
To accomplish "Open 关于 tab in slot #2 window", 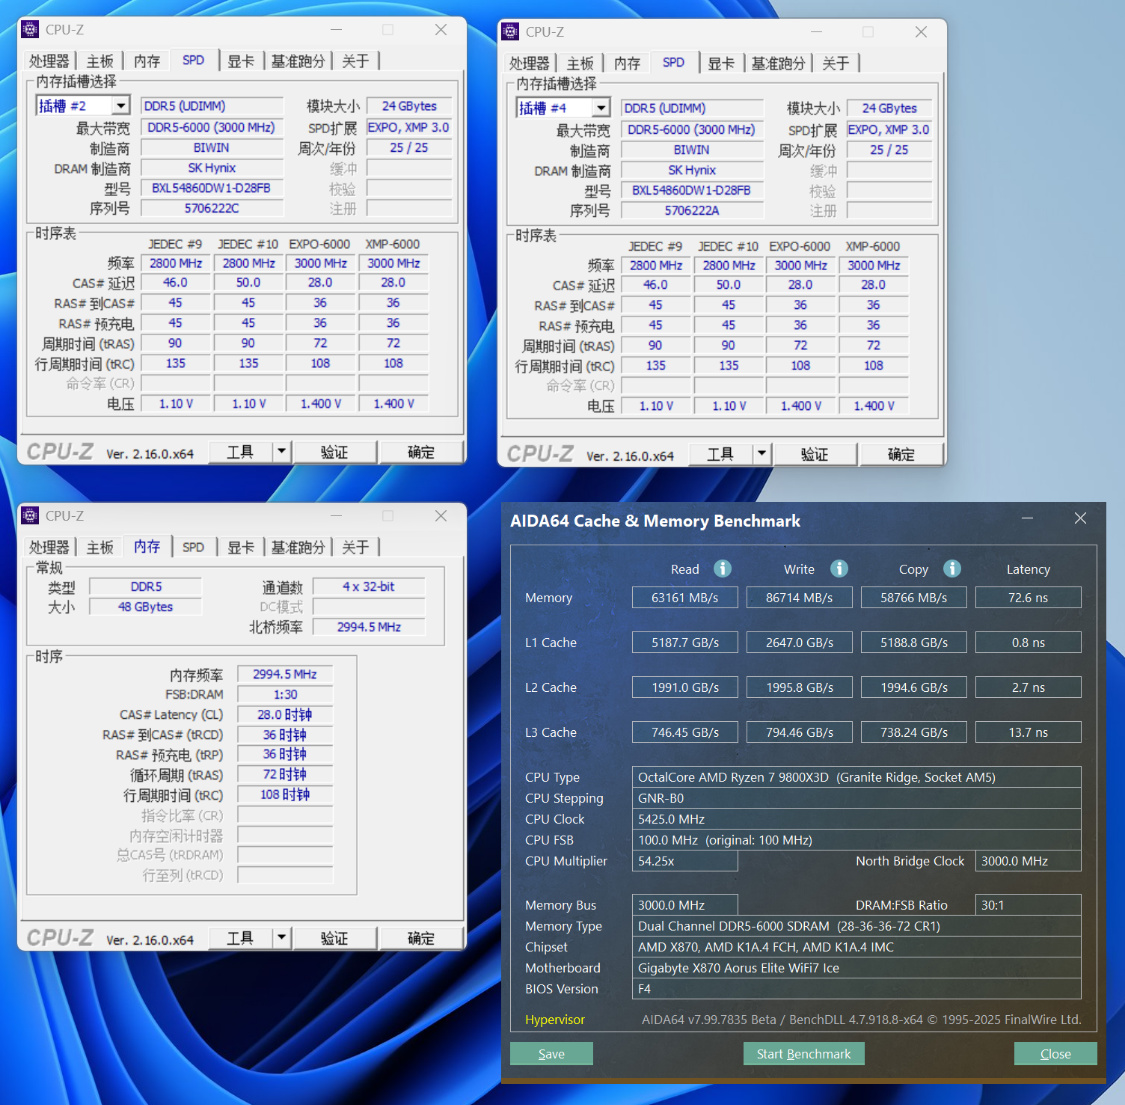I will click(x=355, y=61).
